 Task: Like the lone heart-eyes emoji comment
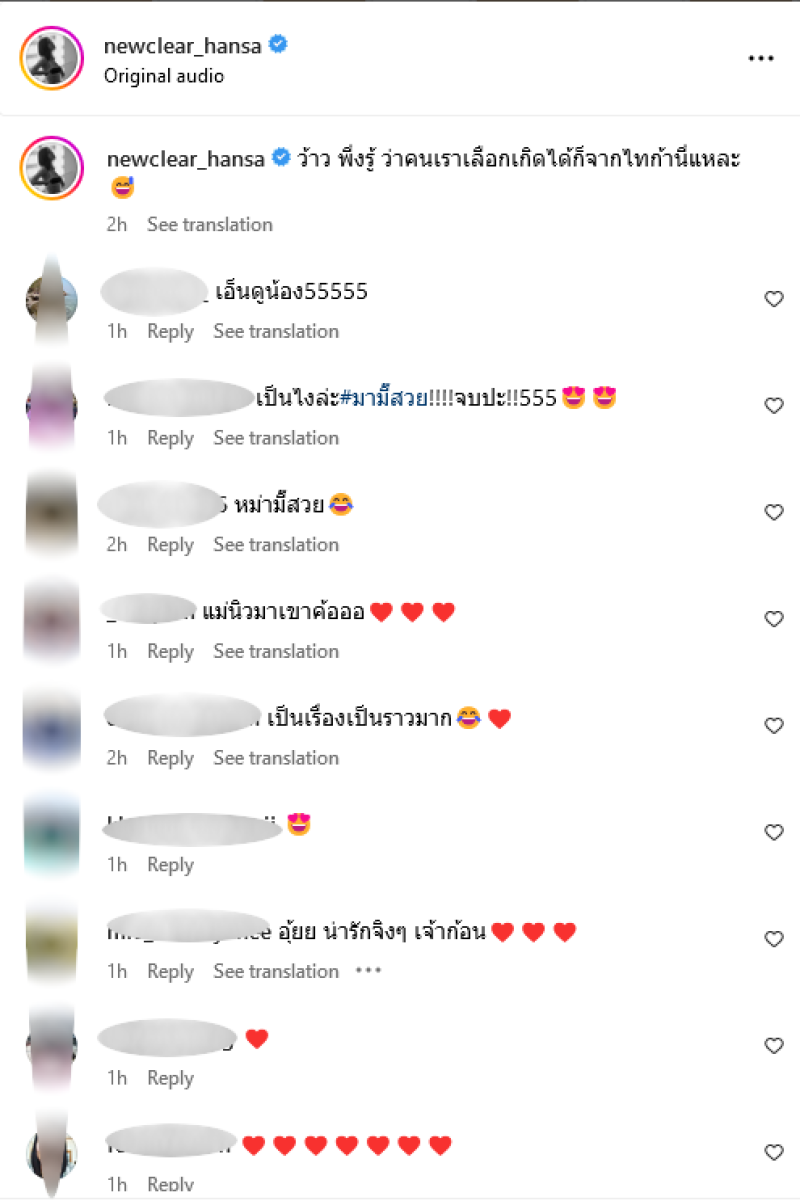(774, 832)
